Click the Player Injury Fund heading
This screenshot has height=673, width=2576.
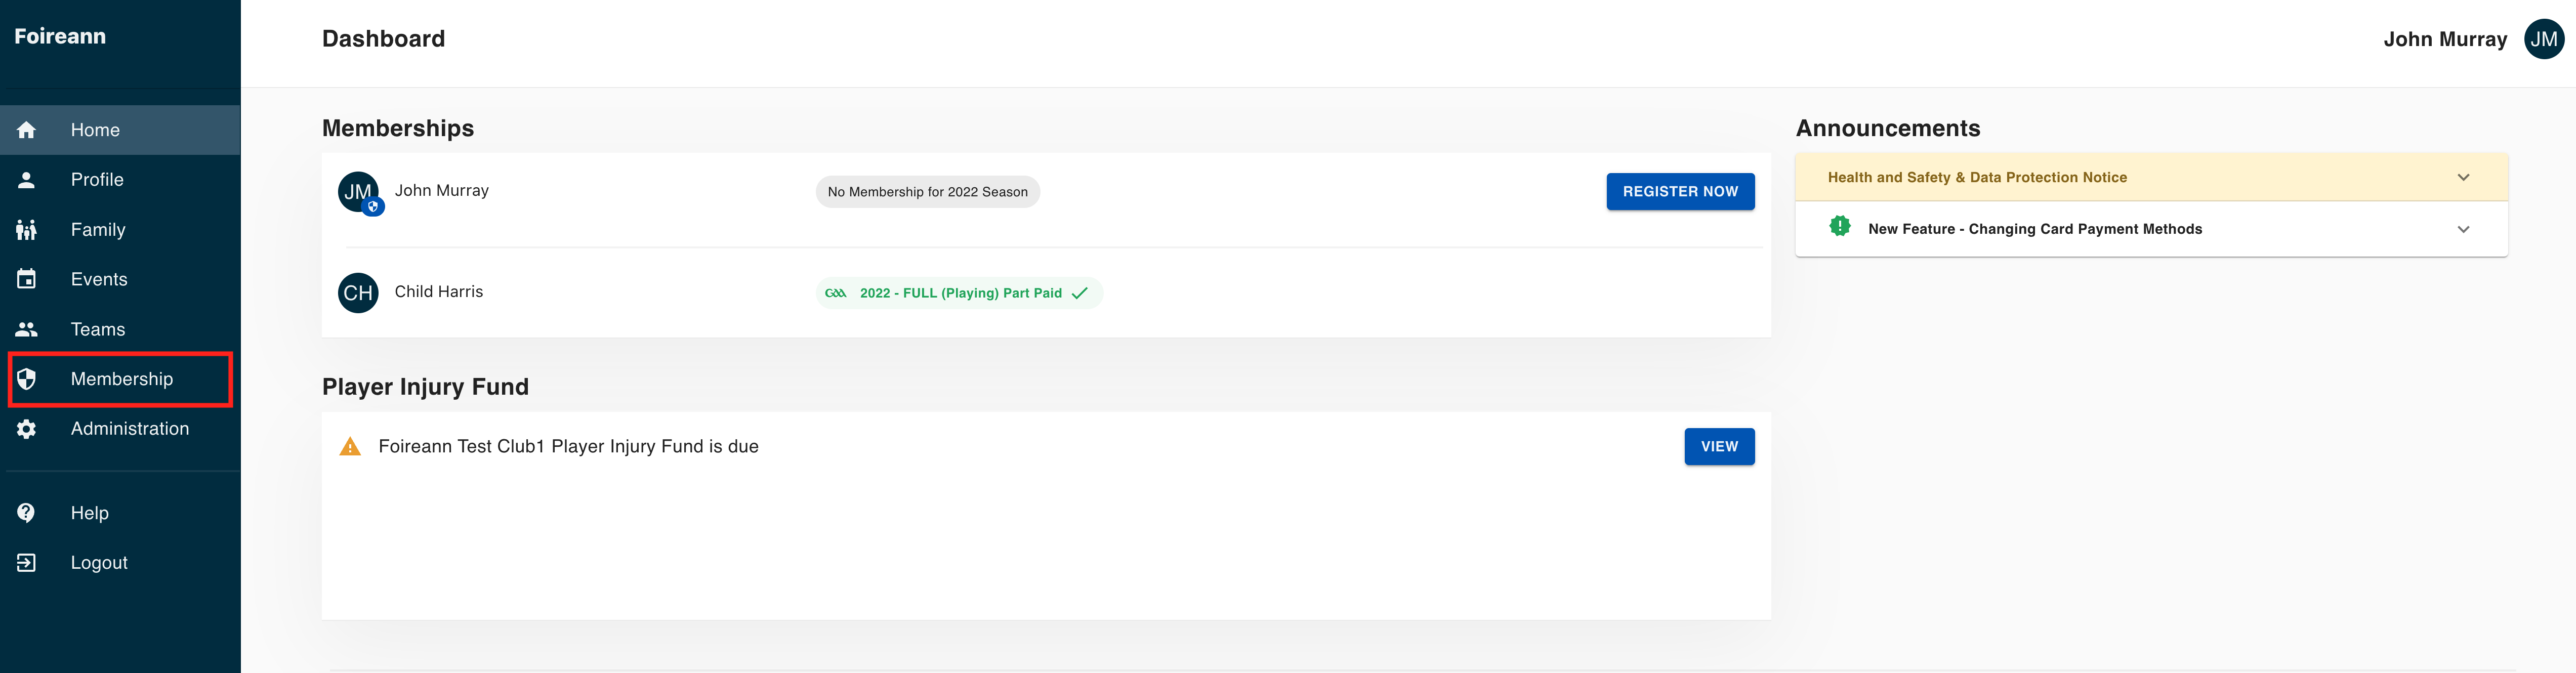[x=425, y=387]
